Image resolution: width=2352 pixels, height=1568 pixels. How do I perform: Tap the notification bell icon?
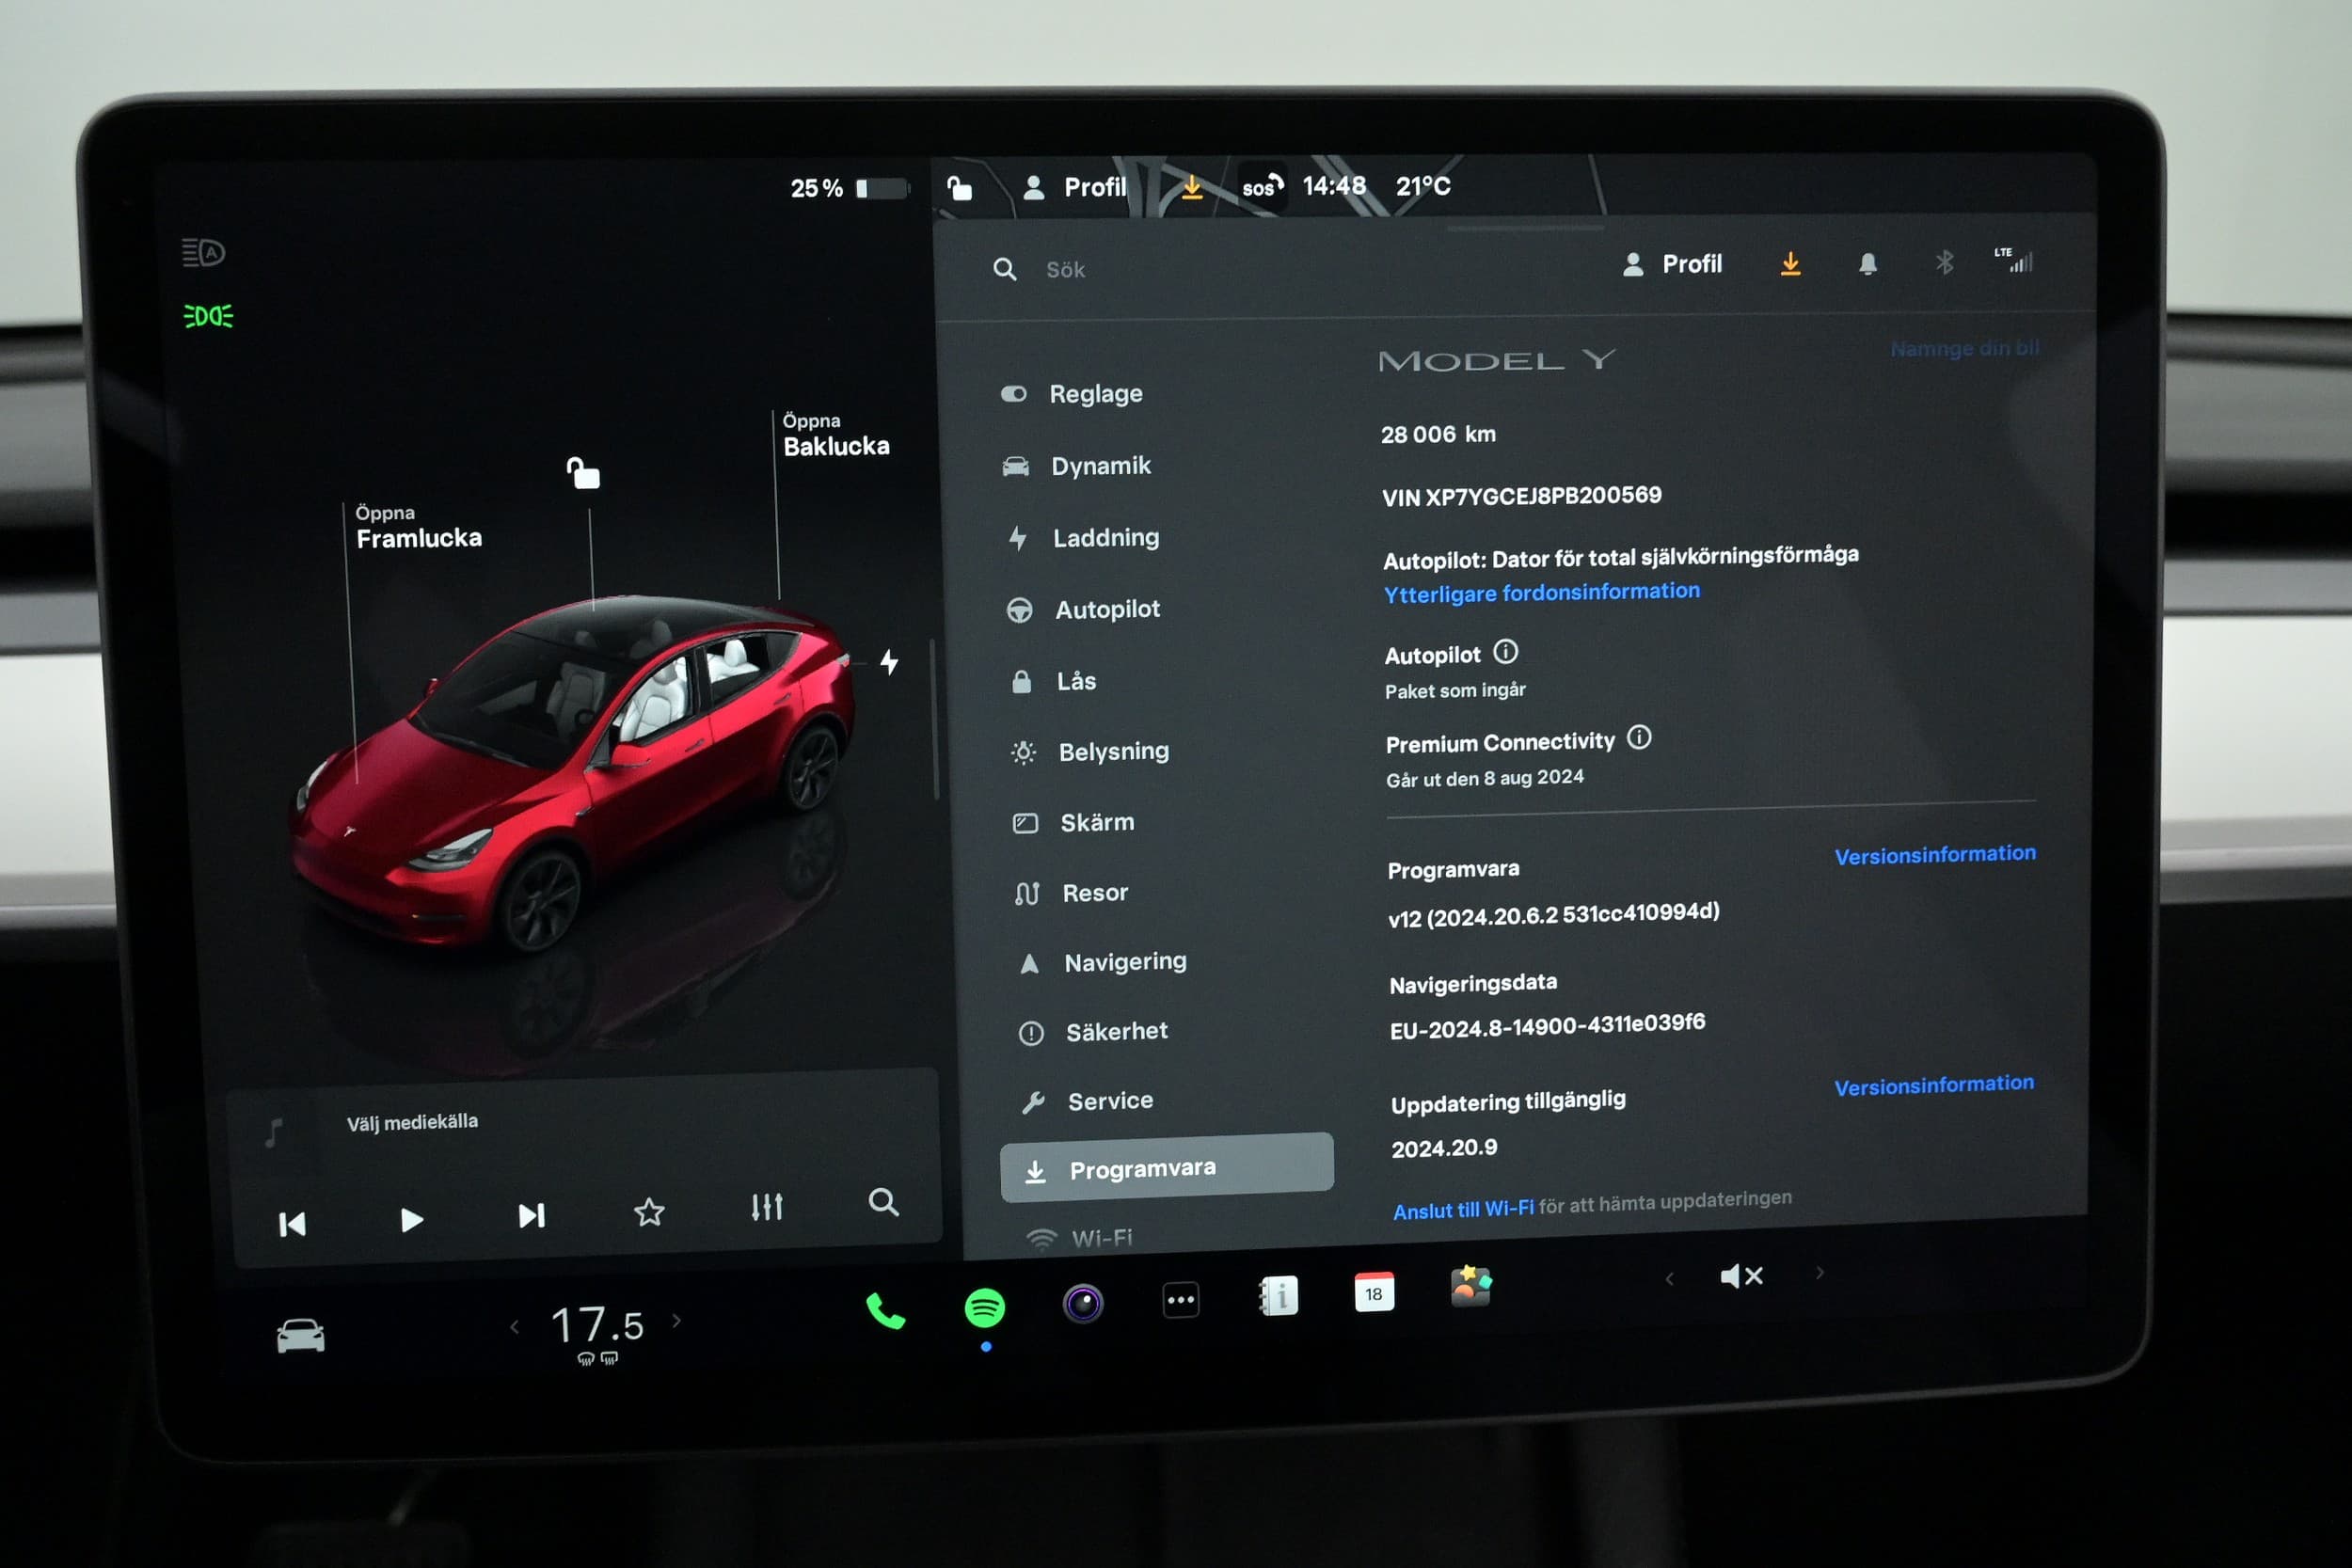tap(1867, 264)
